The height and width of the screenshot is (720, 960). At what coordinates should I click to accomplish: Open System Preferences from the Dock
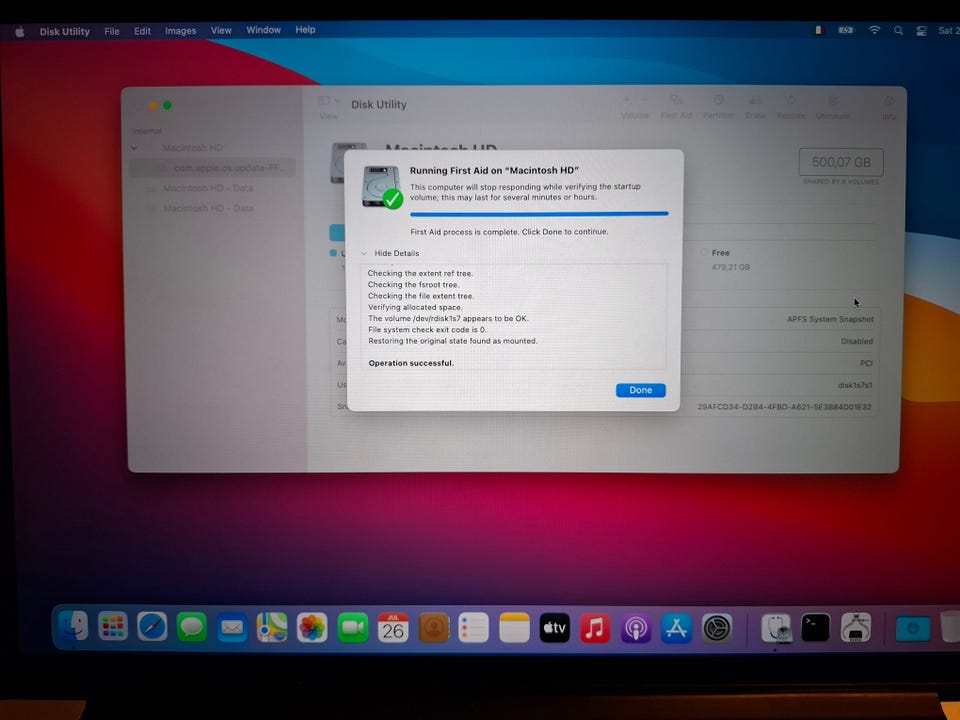pyautogui.click(x=717, y=628)
